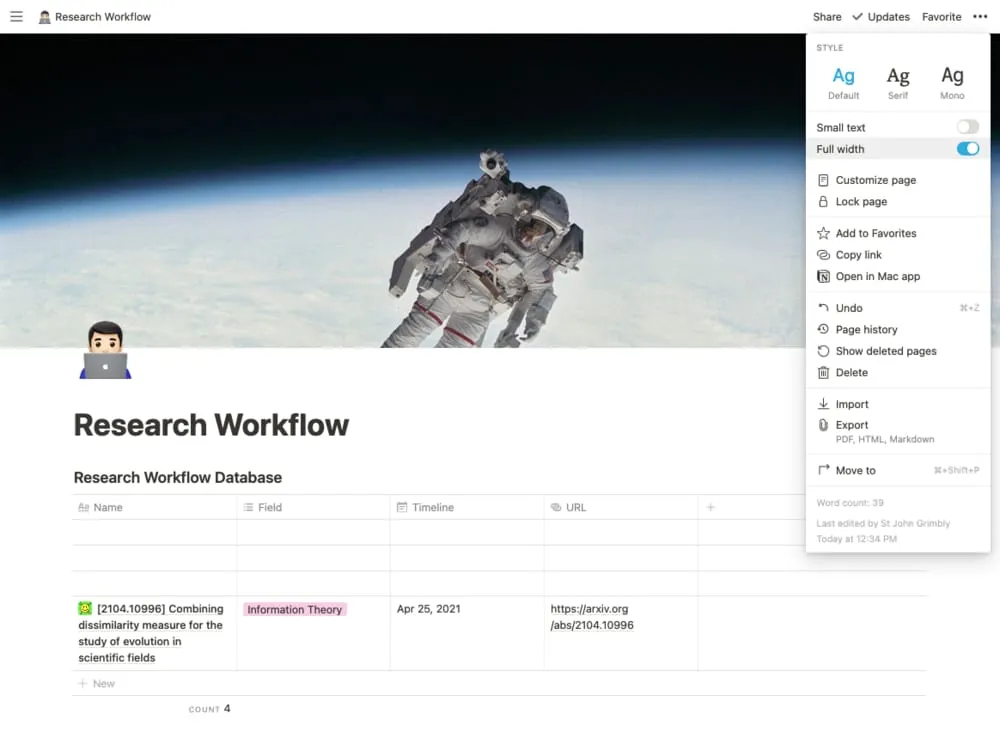The width and height of the screenshot is (1000, 732).
Task: Click the star icon for Add to Favorites
Action: tap(823, 233)
